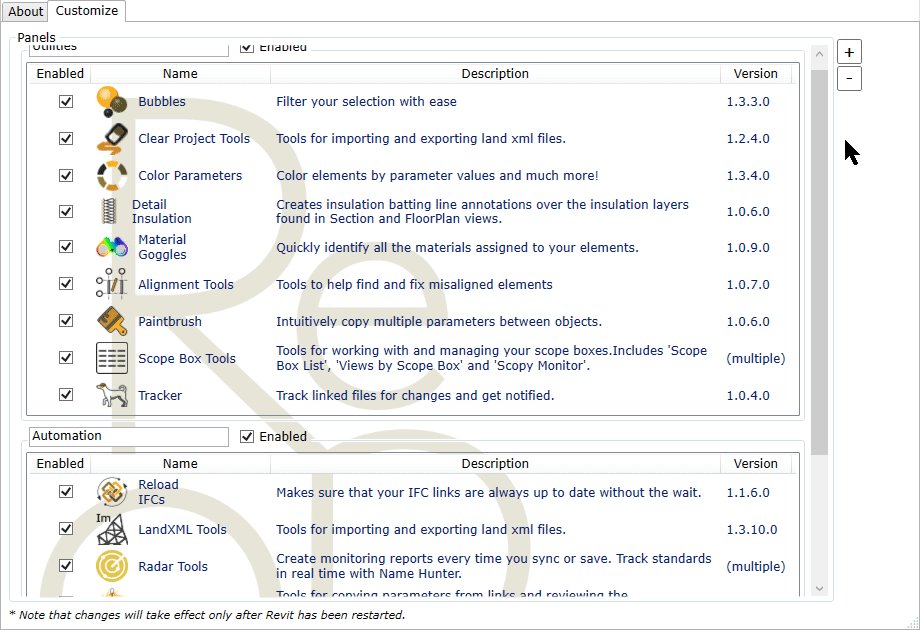Click the Paintbrush icon

tap(111, 321)
